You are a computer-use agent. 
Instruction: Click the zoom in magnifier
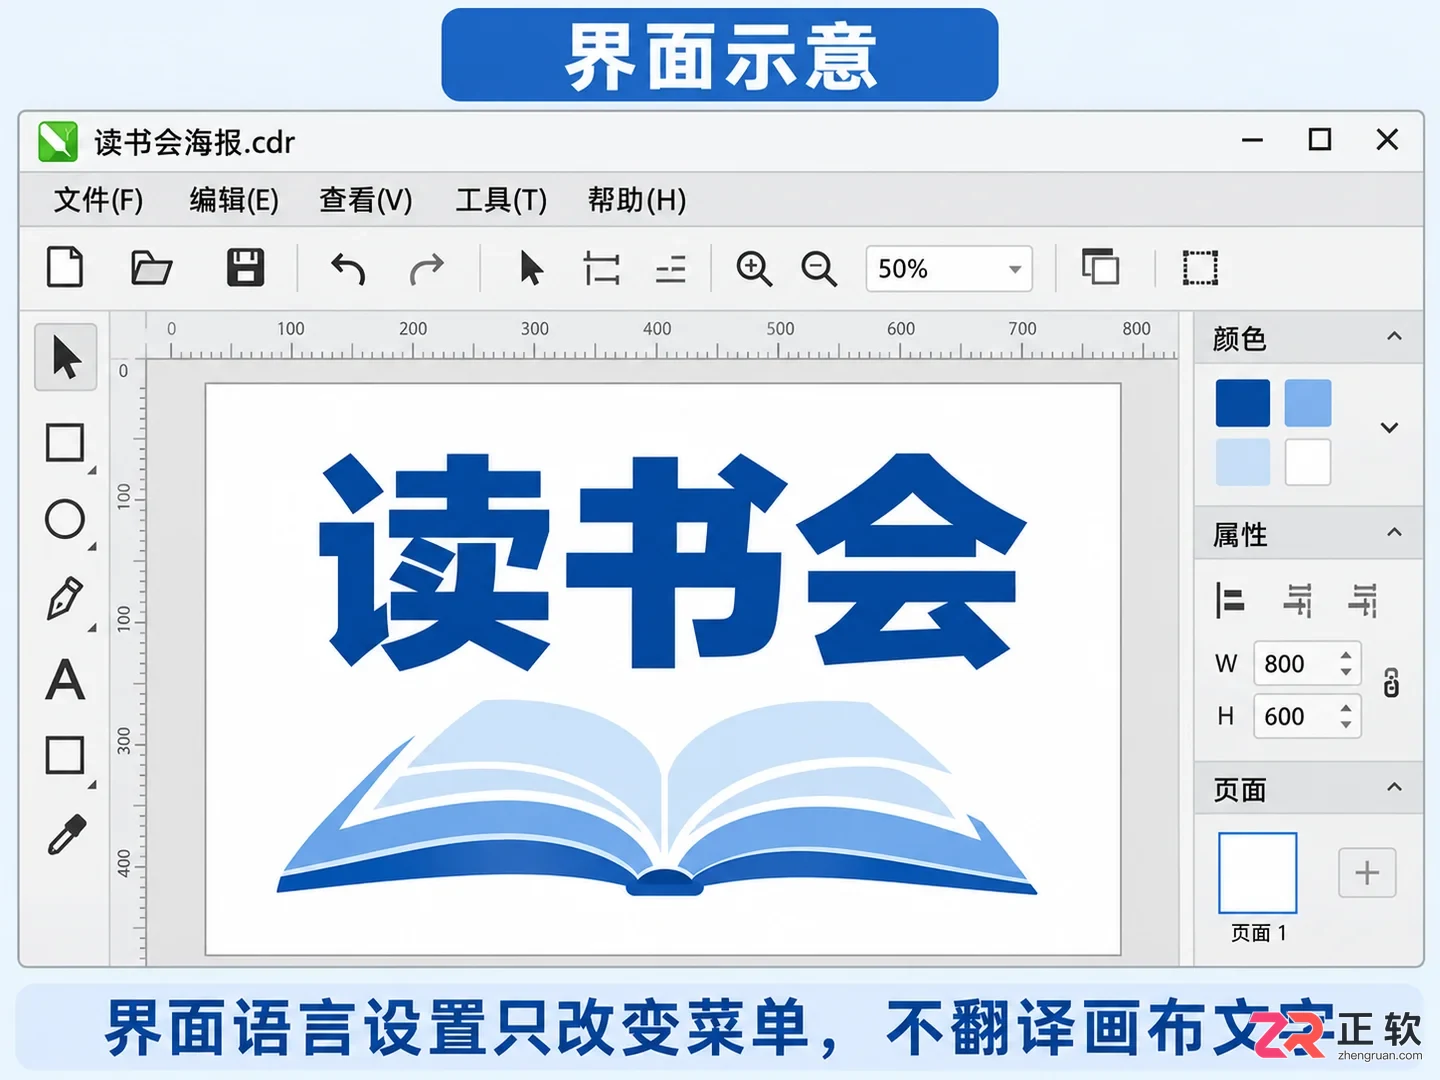754,268
